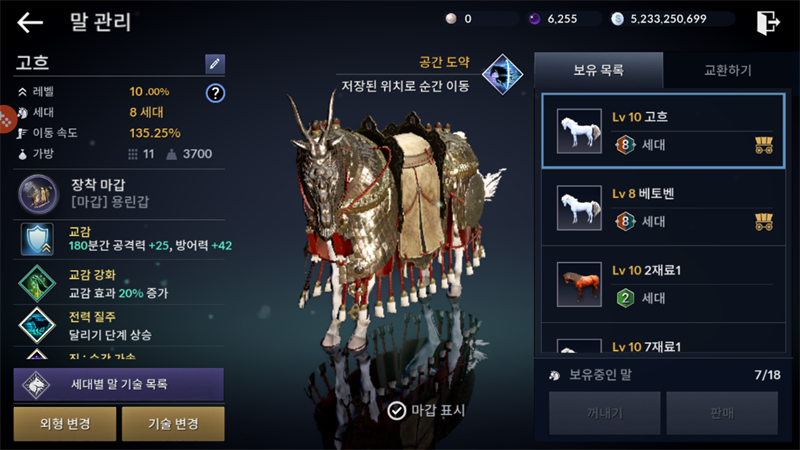Select Lv 10 2재료1 horse entry
Viewport: 800px width, 450px height.
(663, 284)
